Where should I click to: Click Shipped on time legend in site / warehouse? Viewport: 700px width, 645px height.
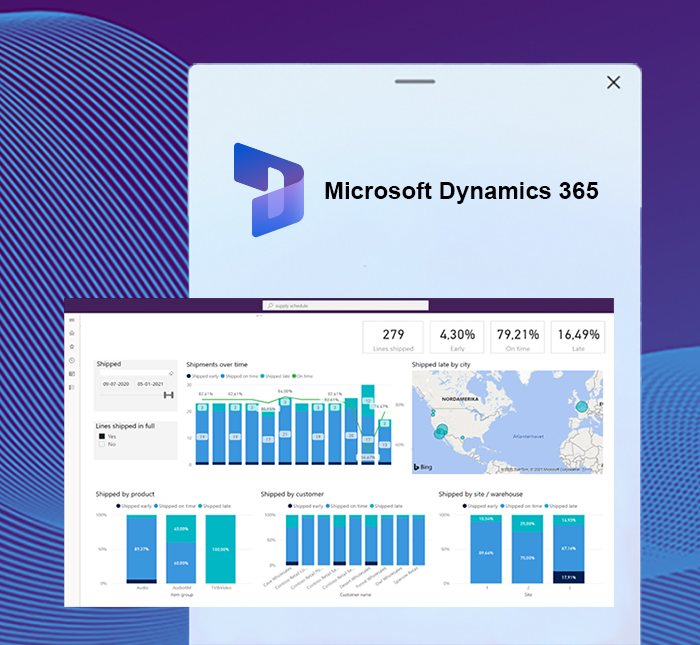[x=521, y=506]
